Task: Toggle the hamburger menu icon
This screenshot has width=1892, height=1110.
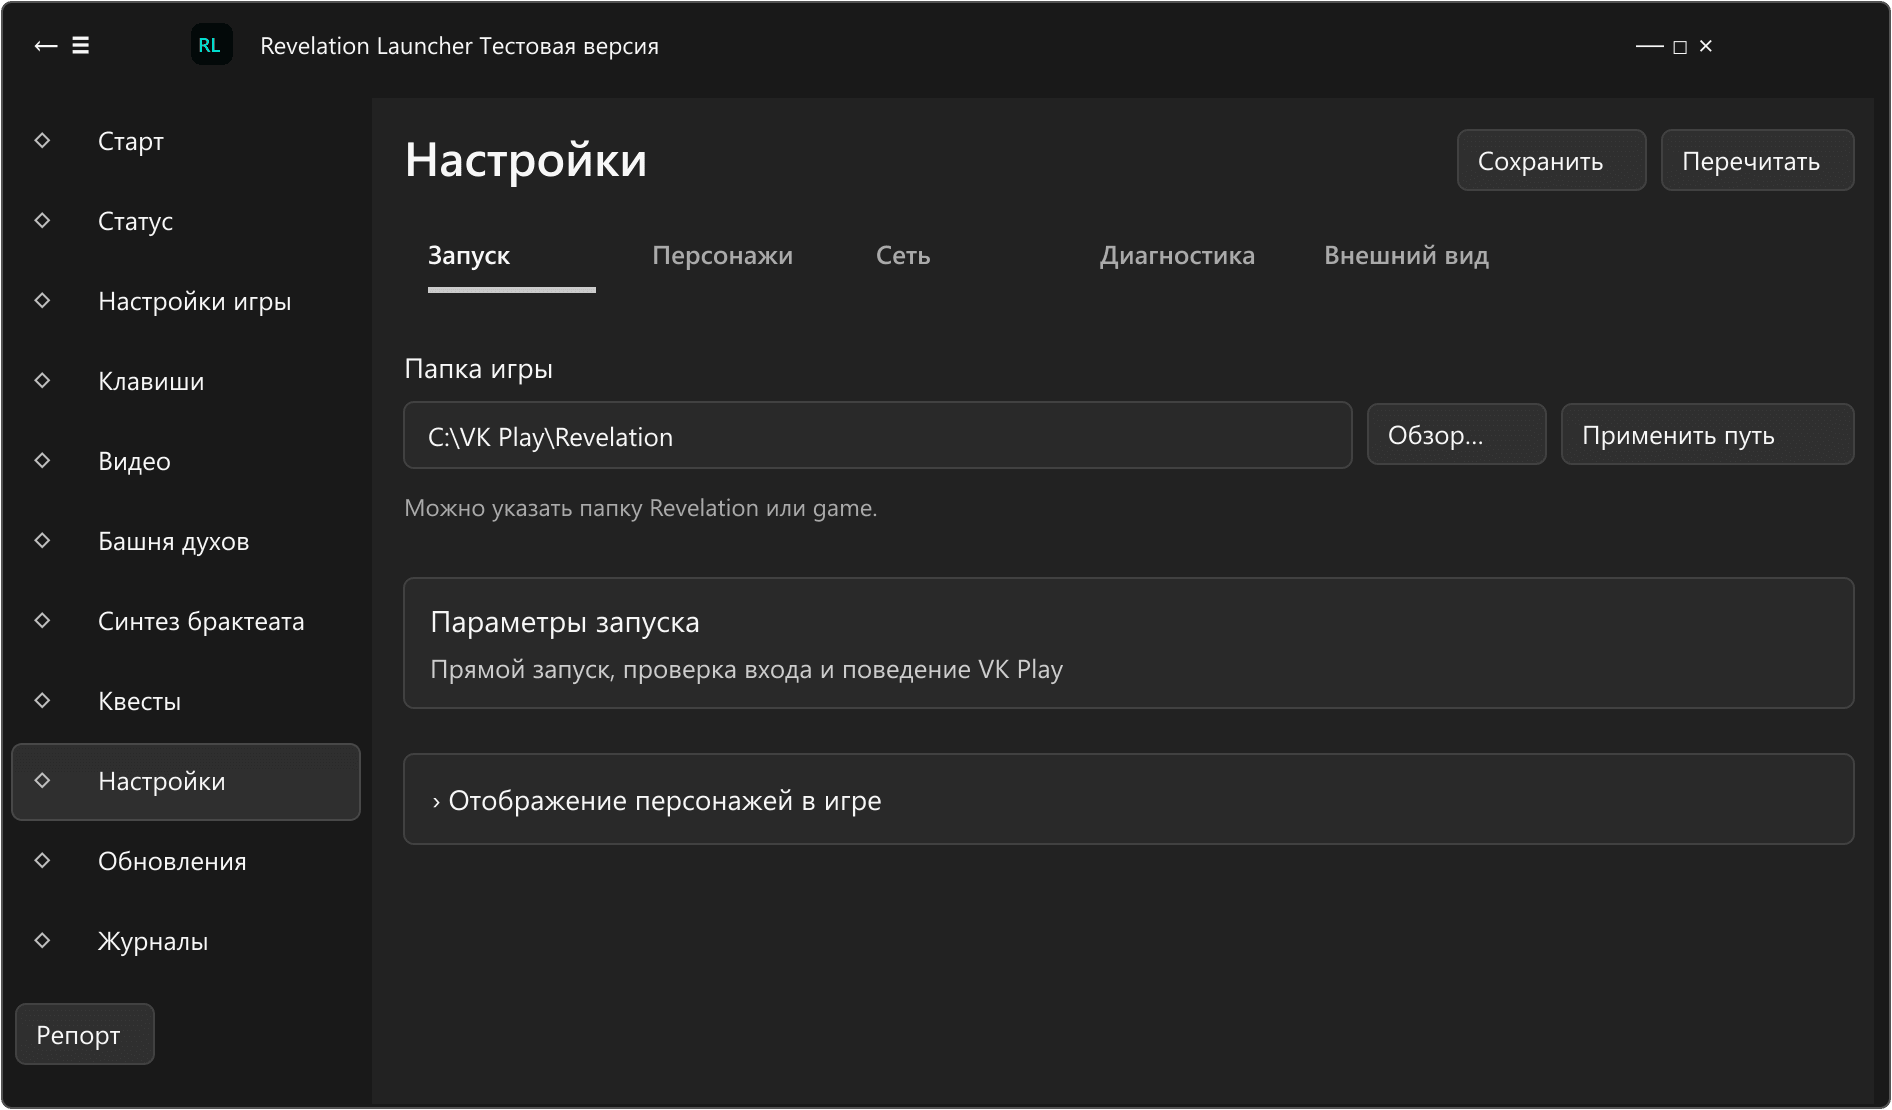Action: tap(81, 46)
